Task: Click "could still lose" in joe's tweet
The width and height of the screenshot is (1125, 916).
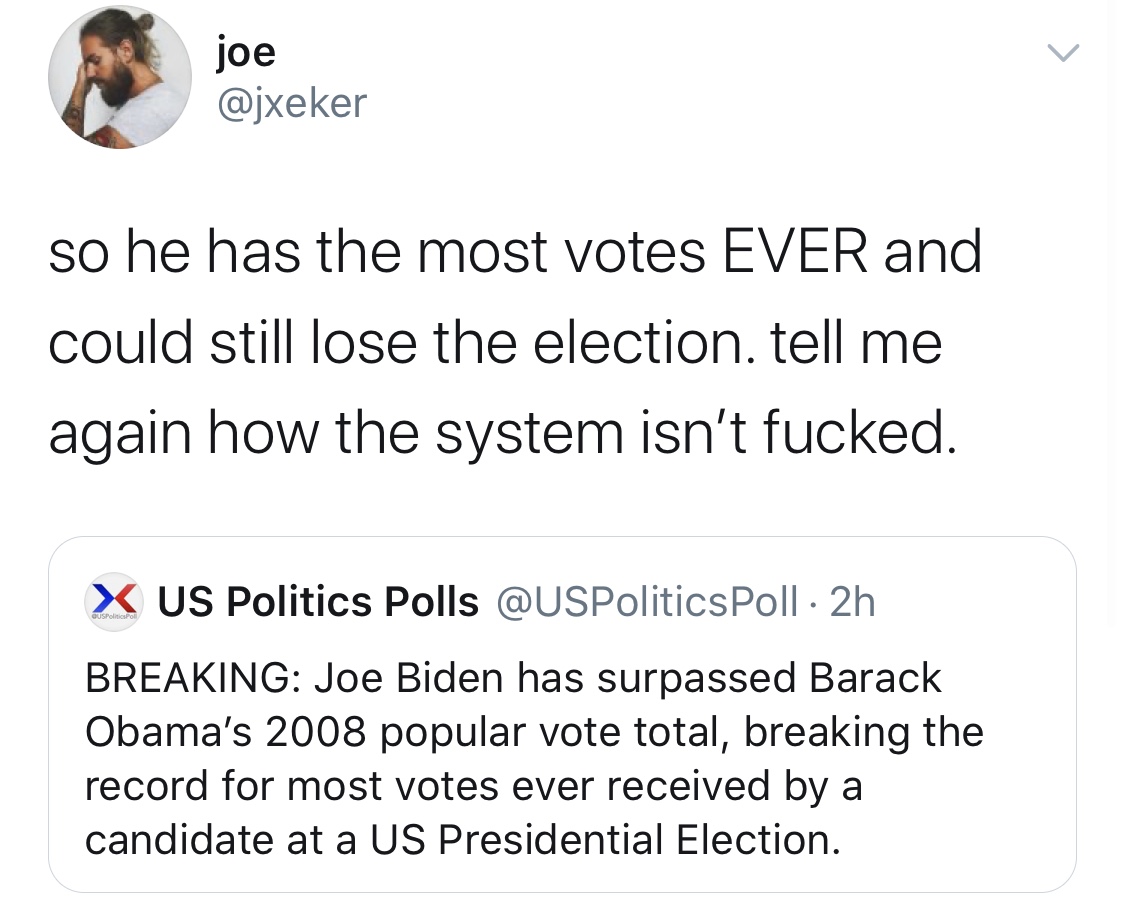Action: pos(233,343)
